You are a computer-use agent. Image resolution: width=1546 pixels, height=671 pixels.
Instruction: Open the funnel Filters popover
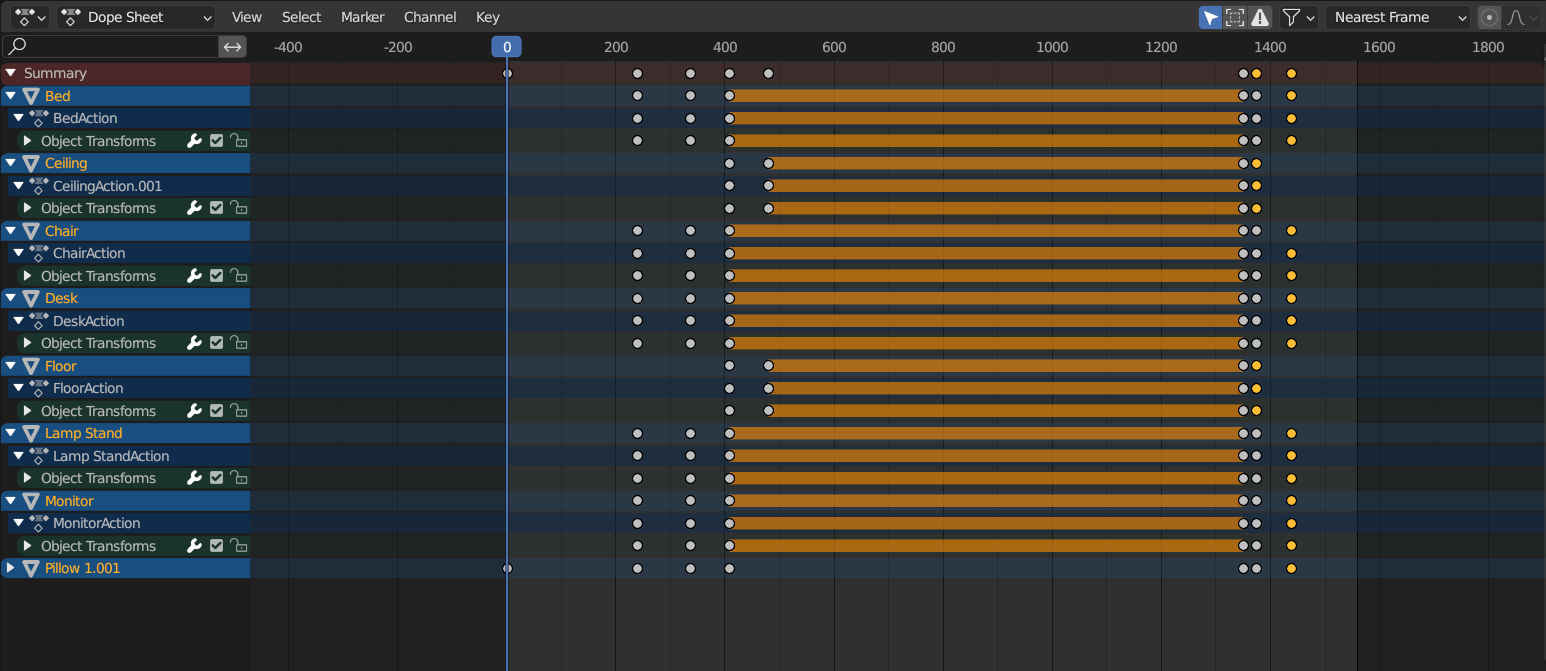pyautogui.click(x=1298, y=17)
